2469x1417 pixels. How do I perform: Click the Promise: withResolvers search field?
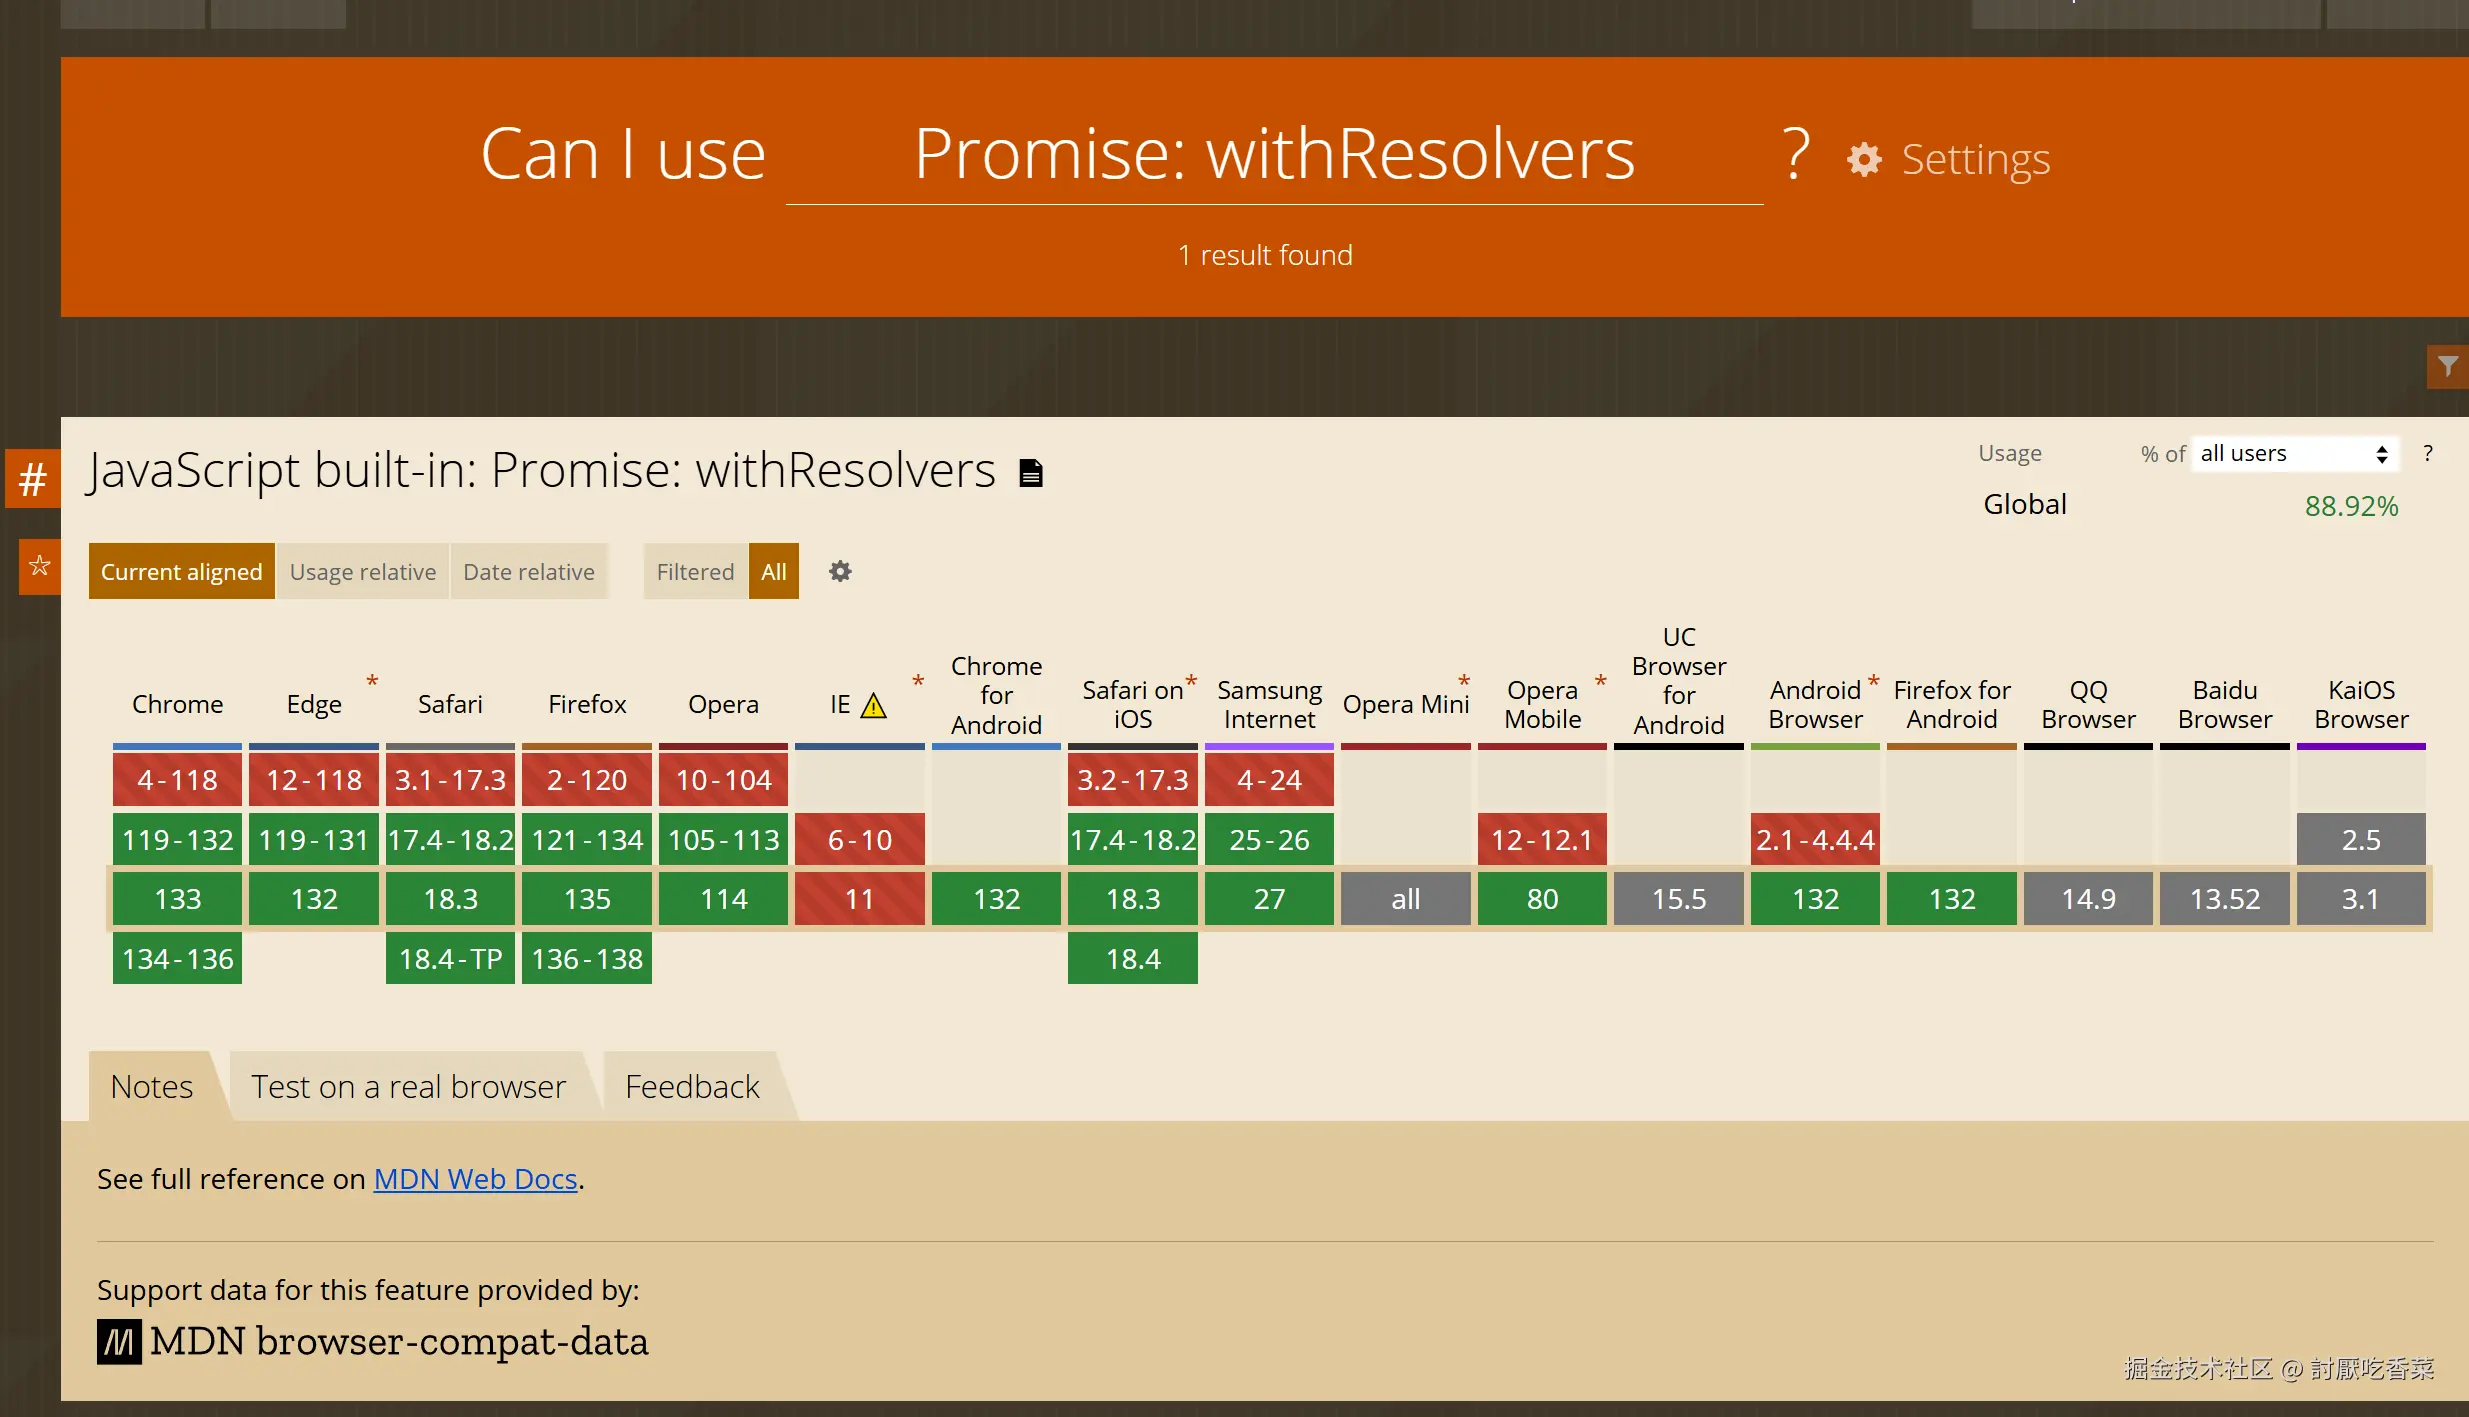pyautogui.click(x=1274, y=155)
